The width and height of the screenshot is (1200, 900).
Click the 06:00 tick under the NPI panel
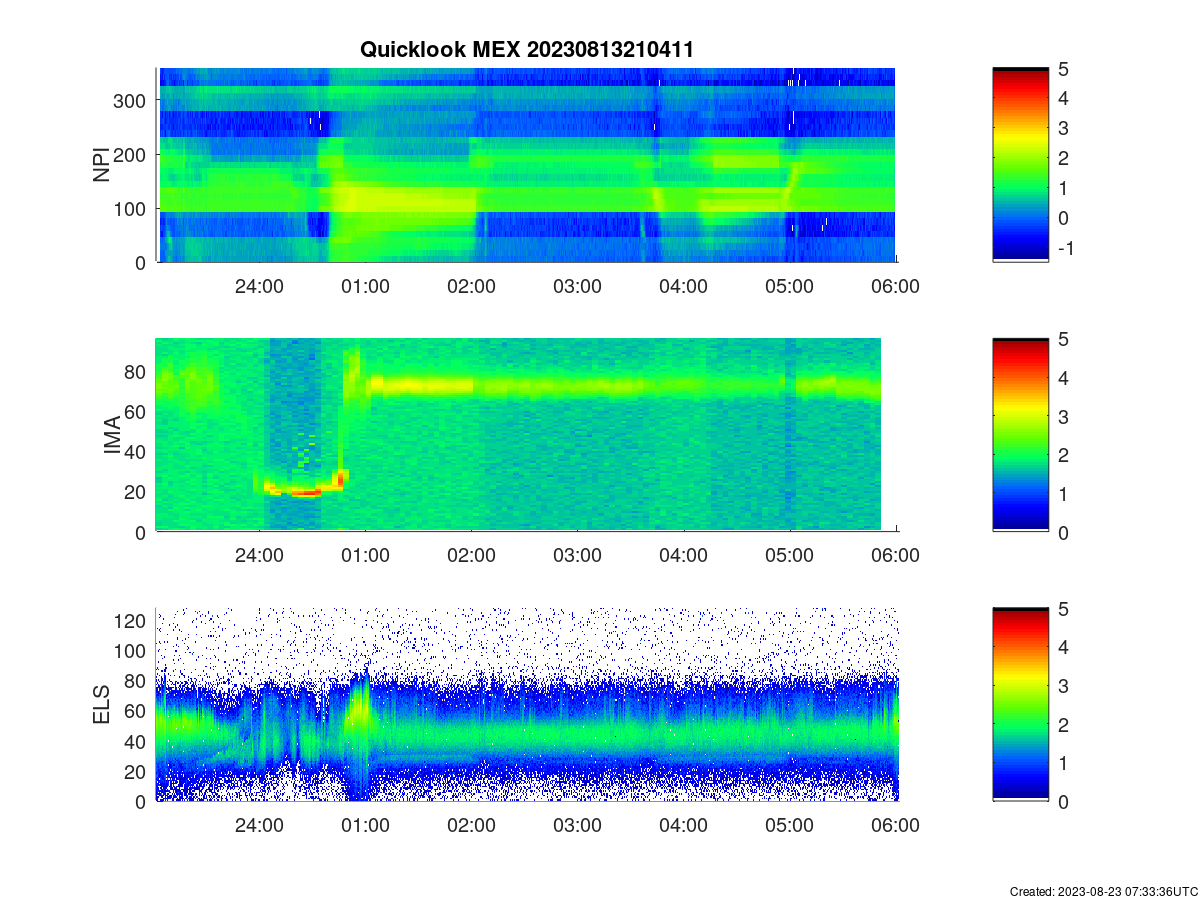895,286
